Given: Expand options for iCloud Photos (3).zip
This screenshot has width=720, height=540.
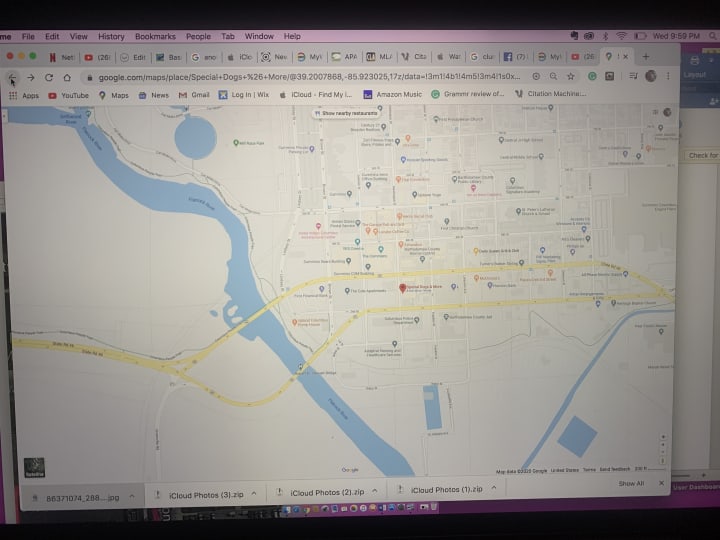Looking at the screenshot, I should click(x=253, y=494).
